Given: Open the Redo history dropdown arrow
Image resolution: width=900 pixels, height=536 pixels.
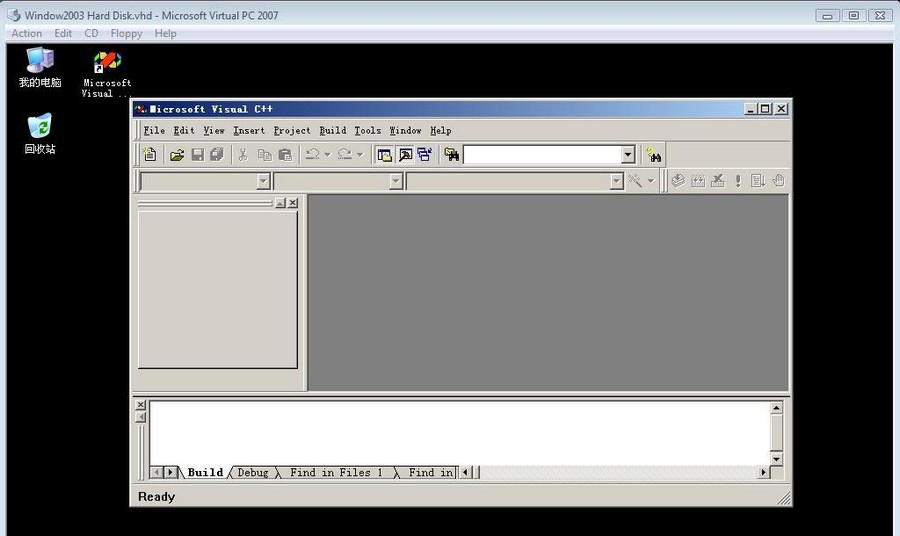Looking at the screenshot, I should pos(360,154).
